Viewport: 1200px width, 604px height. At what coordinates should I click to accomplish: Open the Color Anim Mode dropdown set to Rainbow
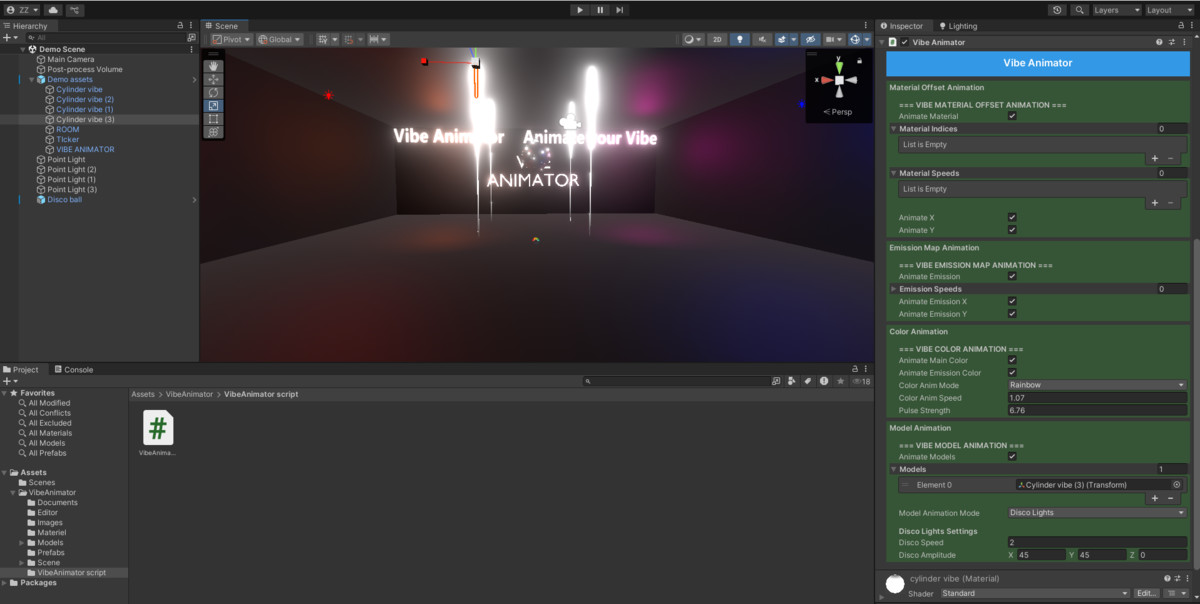click(x=1097, y=384)
